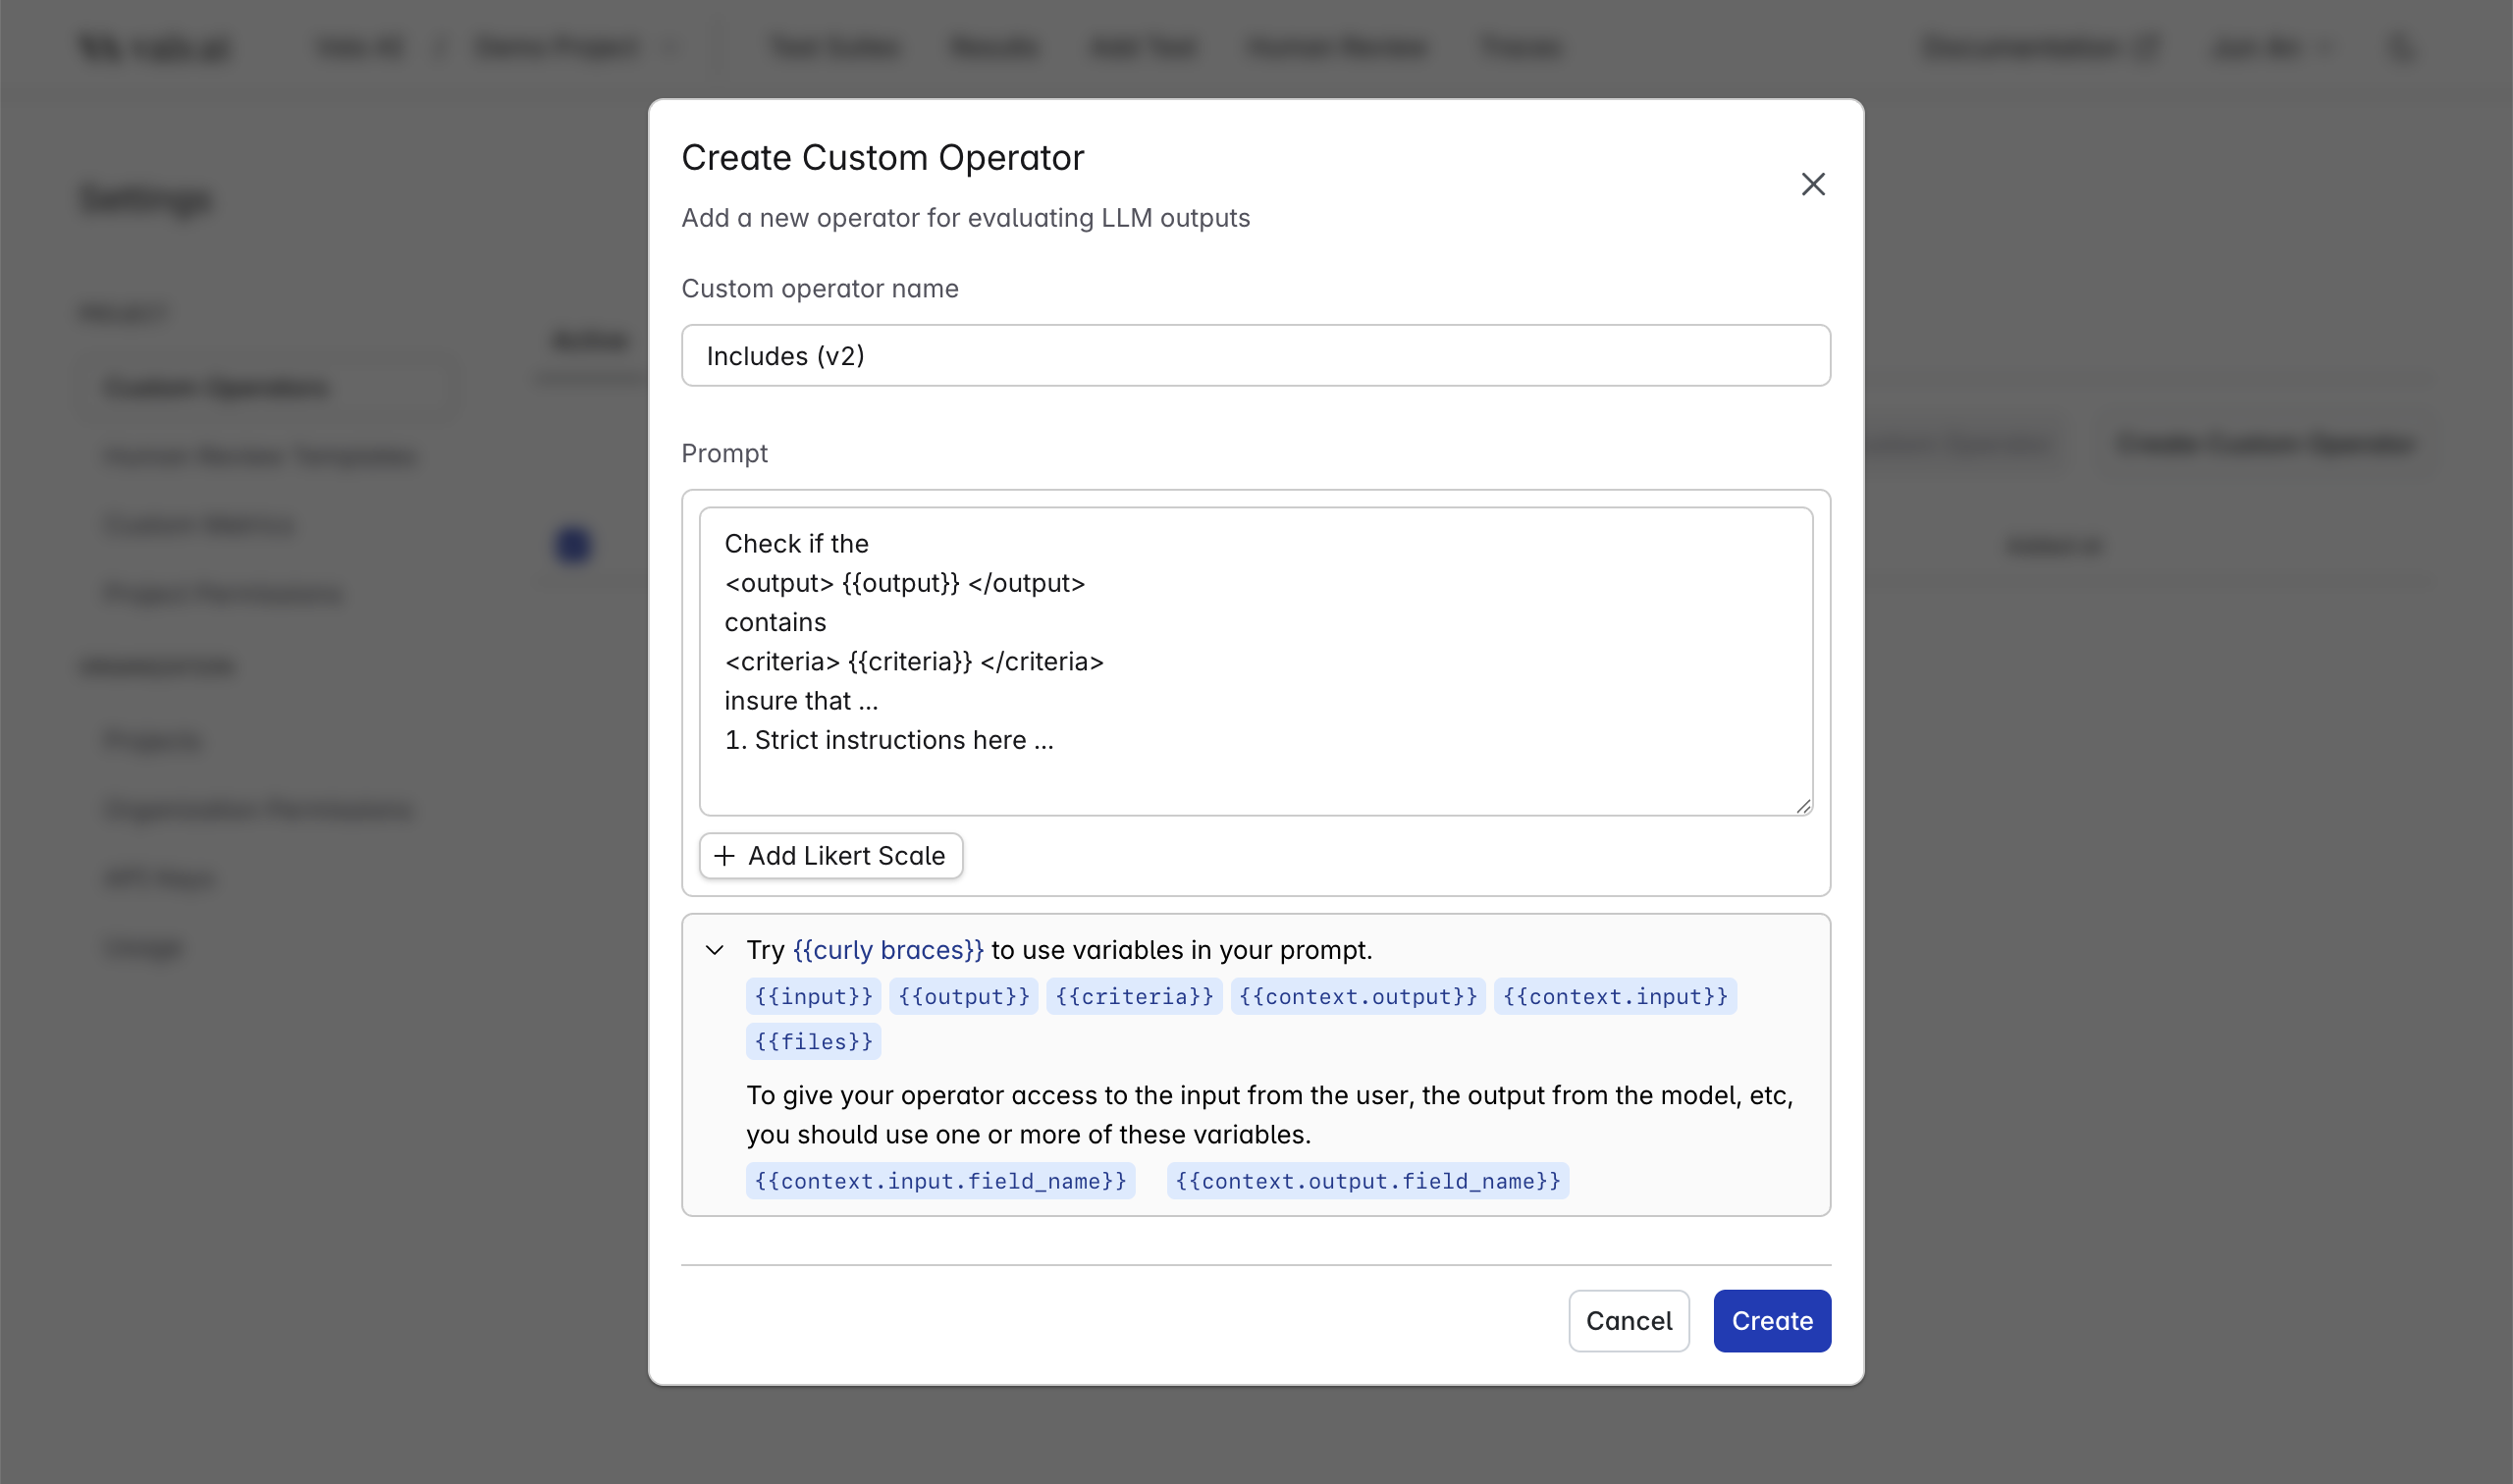
Task: Click the plus icon on Add Likert Scale
Action: click(723, 856)
